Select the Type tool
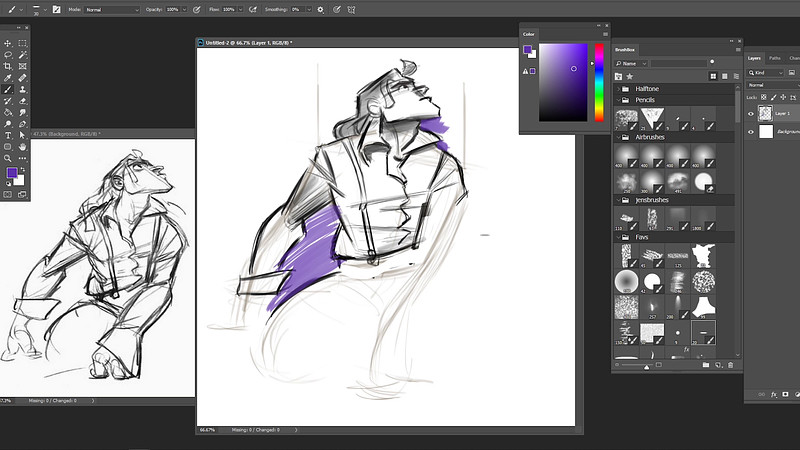The height and width of the screenshot is (450, 800). [x=8, y=136]
